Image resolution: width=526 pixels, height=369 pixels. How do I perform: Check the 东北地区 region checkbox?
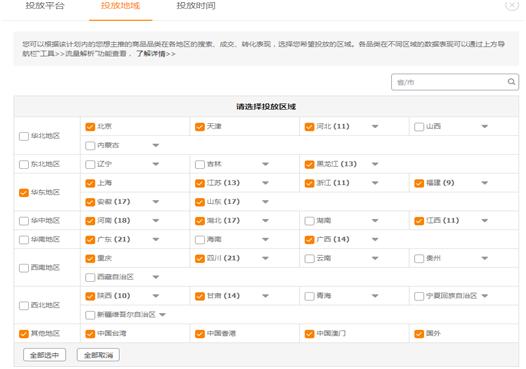24,164
